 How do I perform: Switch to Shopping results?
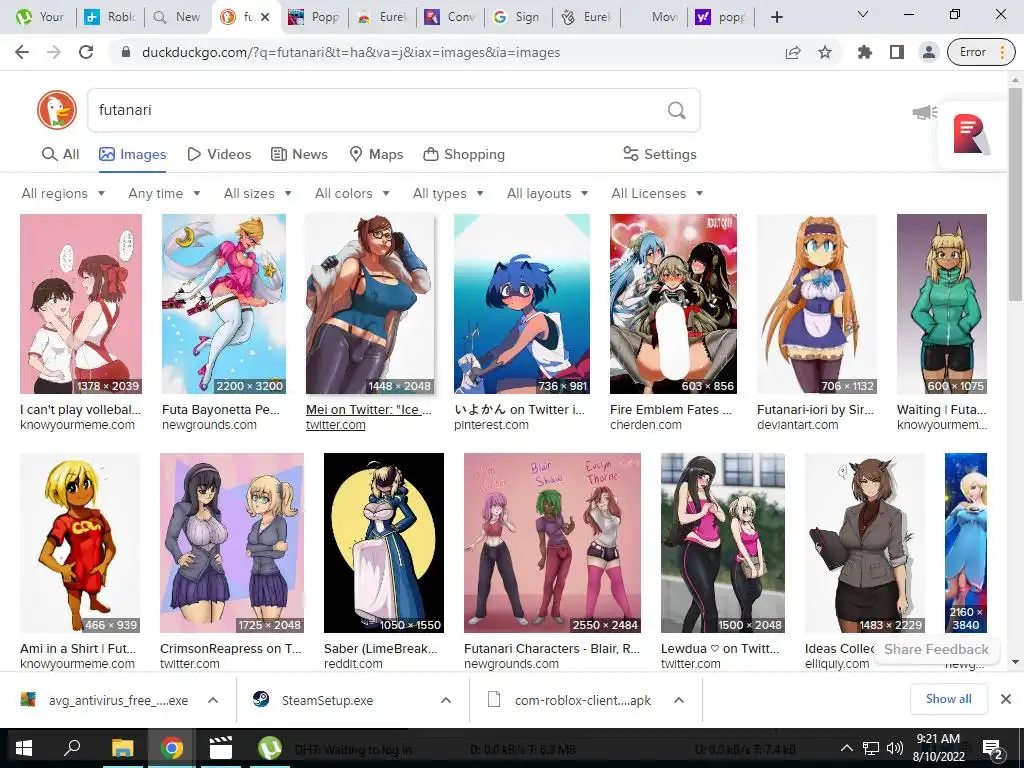464,154
